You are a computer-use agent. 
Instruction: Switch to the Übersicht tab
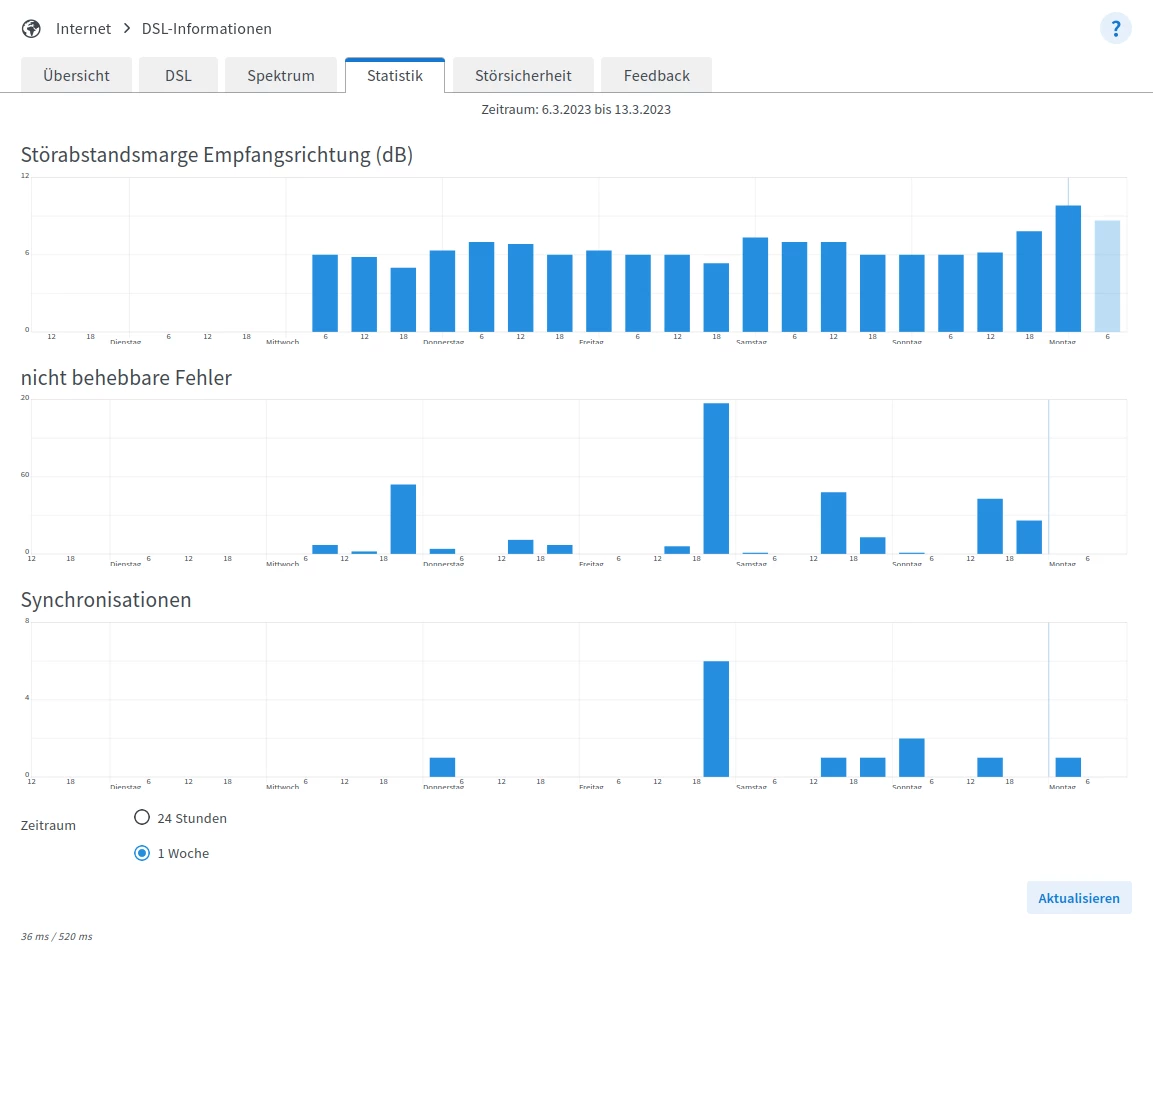tap(76, 75)
